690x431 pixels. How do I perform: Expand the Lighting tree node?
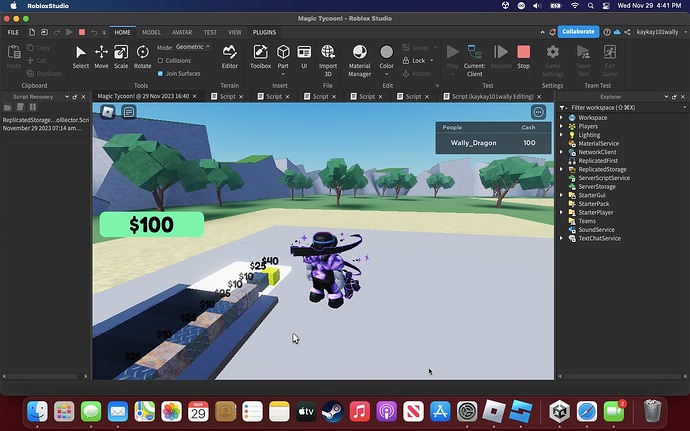(561, 135)
